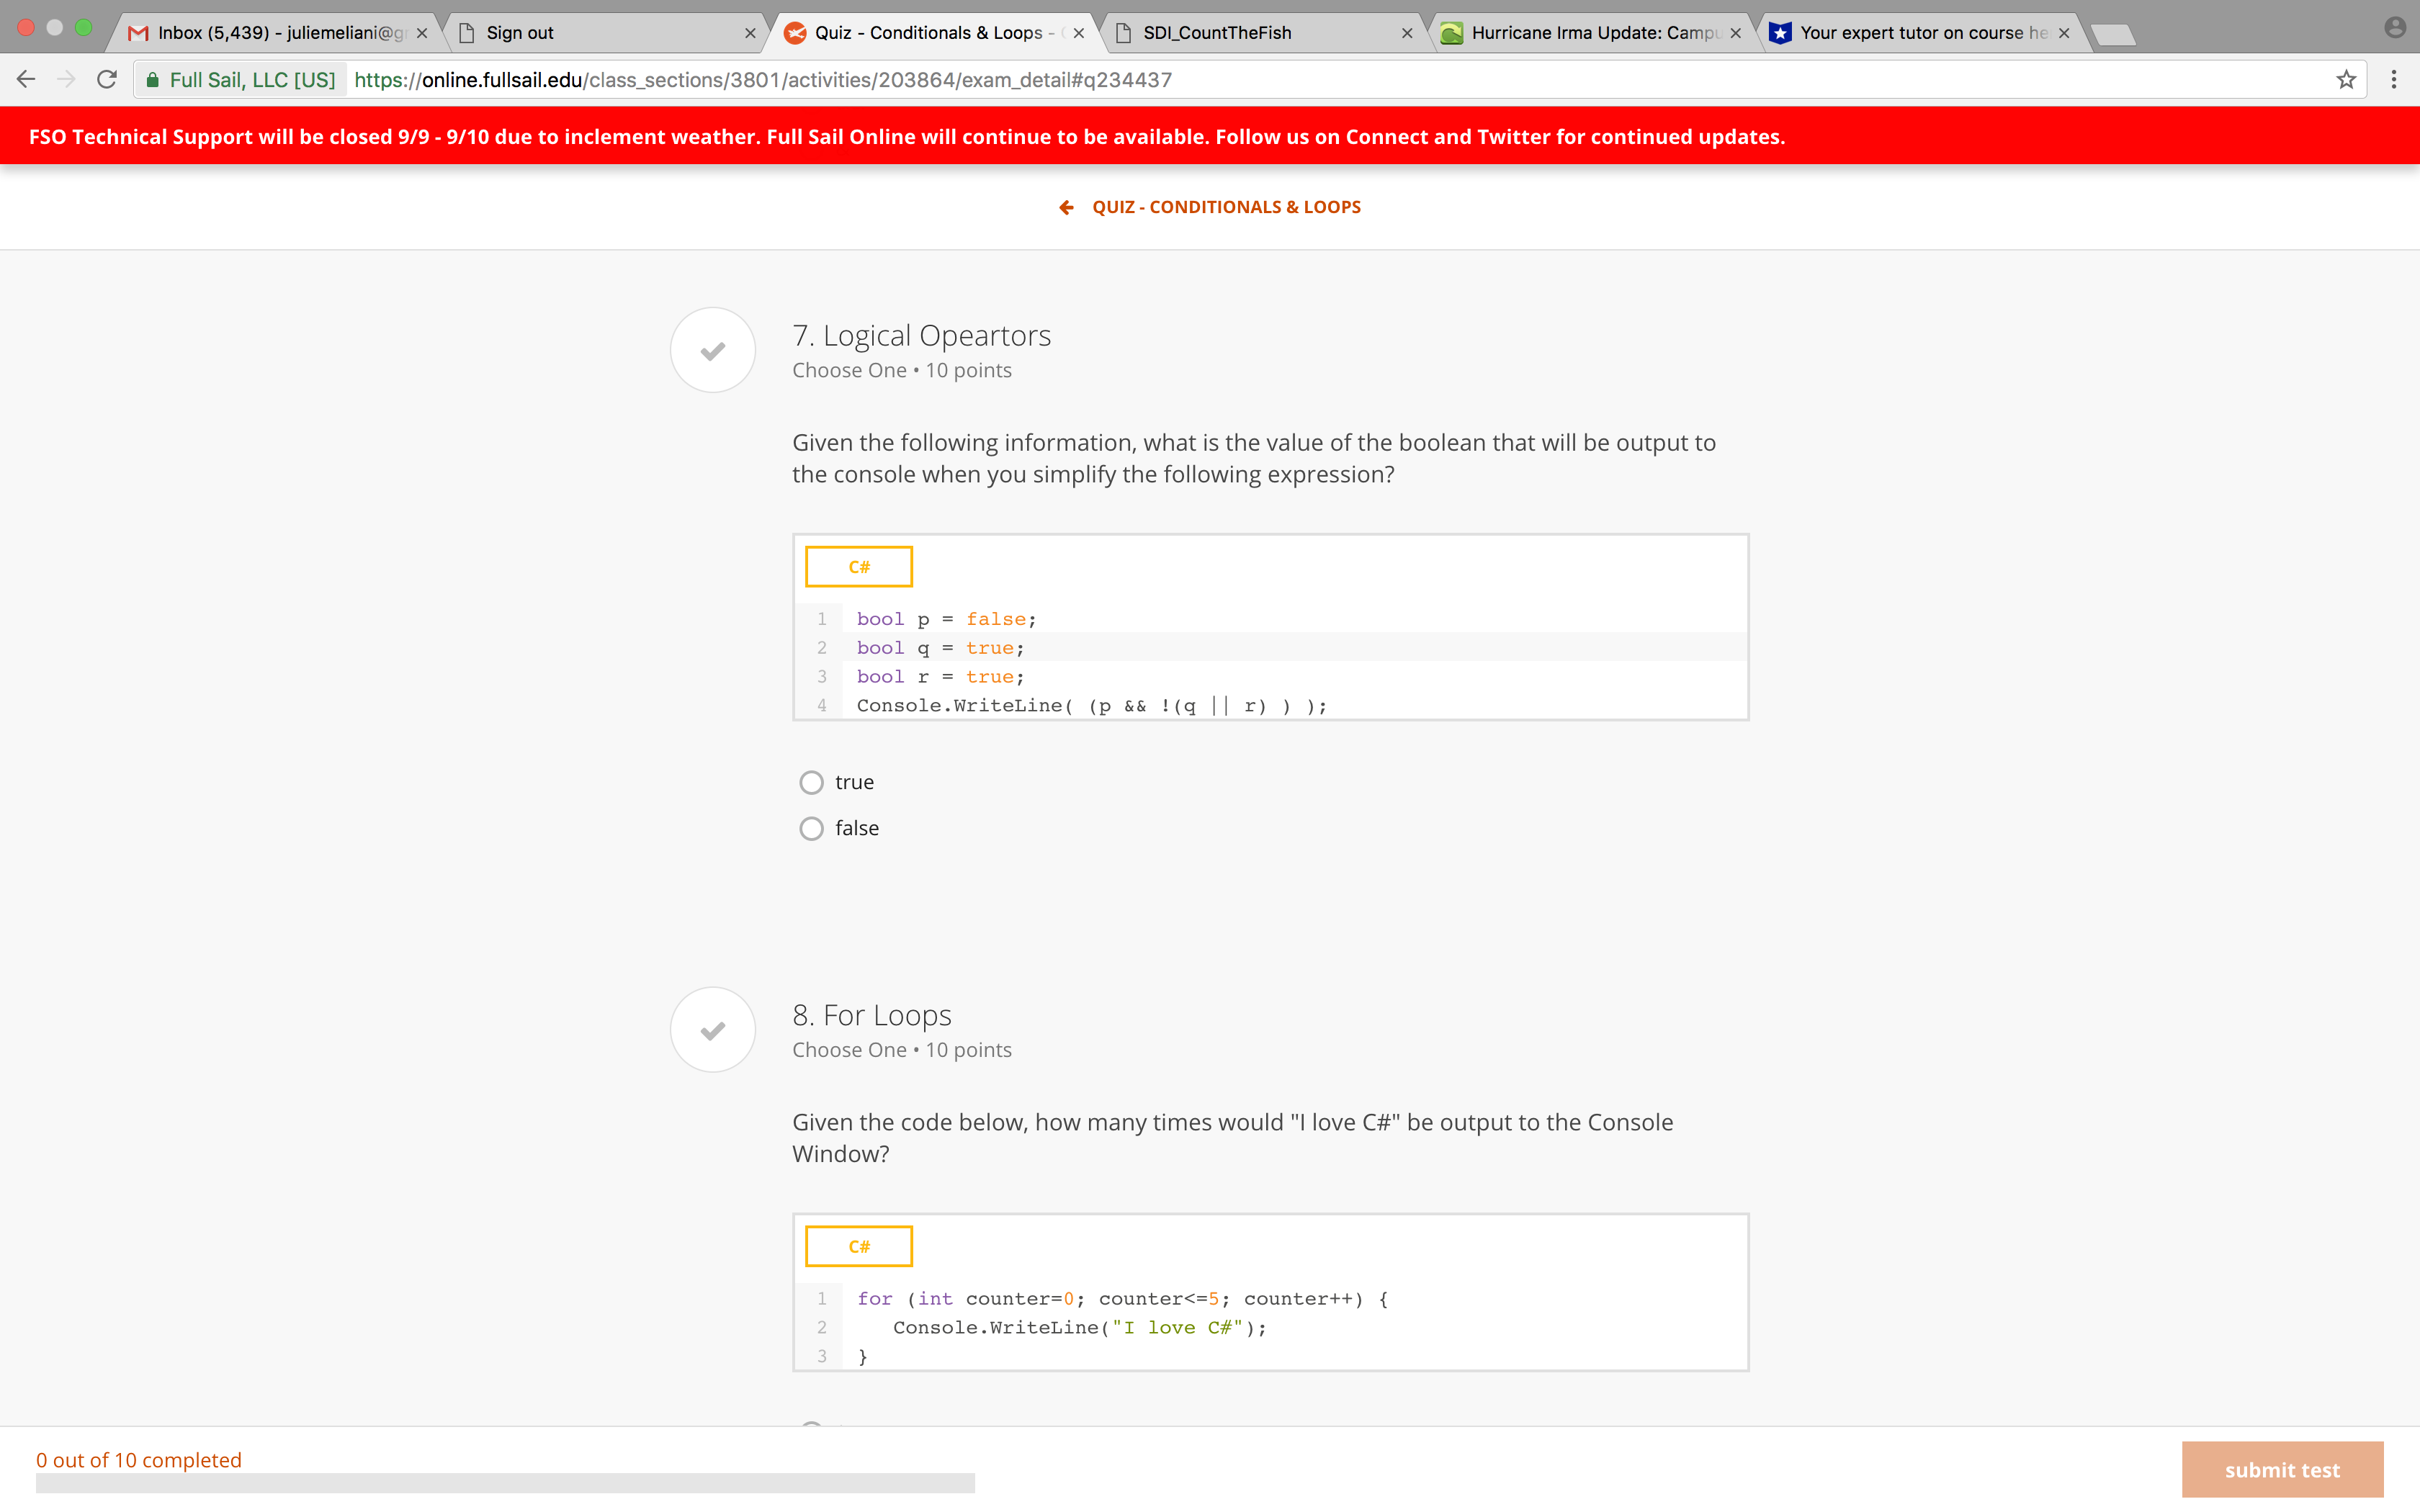Click the quiz completion progress bar
The height and width of the screenshot is (1512, 2420).
505,1483
